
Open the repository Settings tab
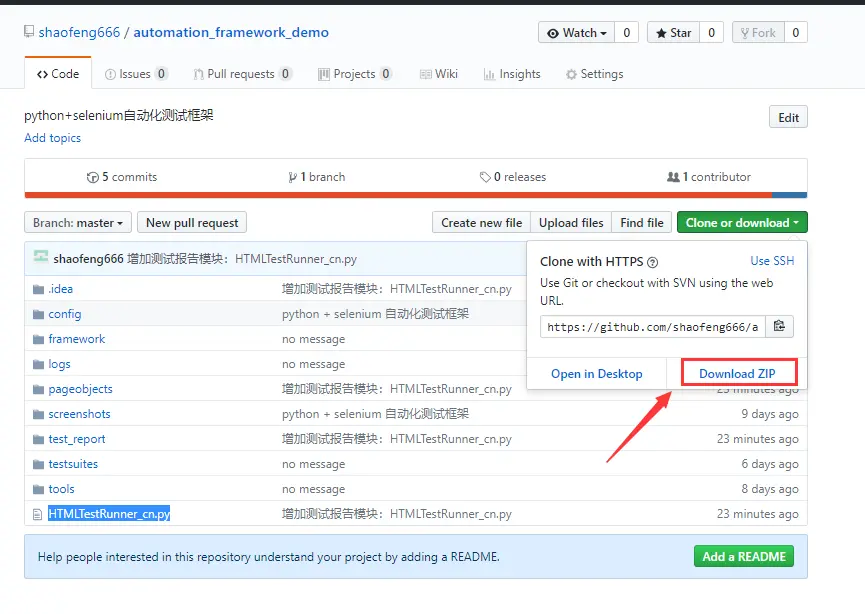click(594, 74)
